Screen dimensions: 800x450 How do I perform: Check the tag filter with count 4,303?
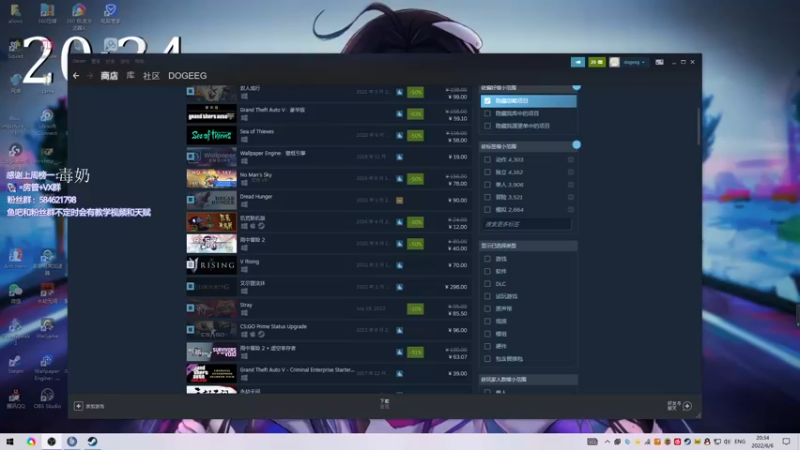tap(487, 160)
